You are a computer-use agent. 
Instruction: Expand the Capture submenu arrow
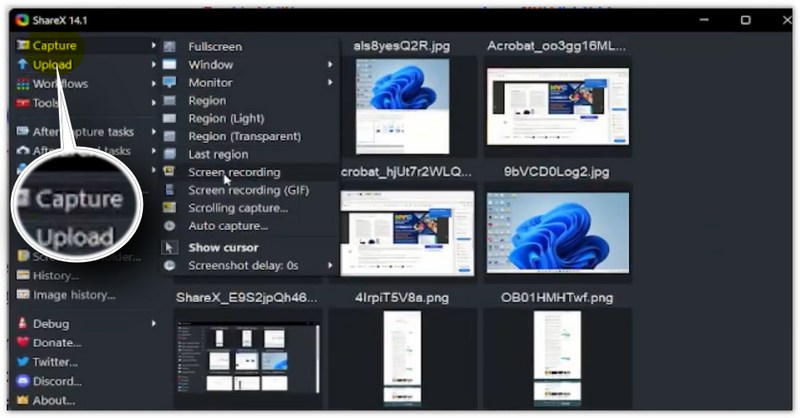tap(154, 45)
